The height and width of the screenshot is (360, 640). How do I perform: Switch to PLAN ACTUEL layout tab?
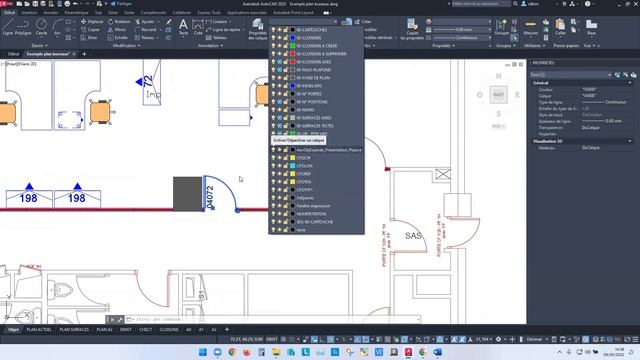(x=39, y=329)
